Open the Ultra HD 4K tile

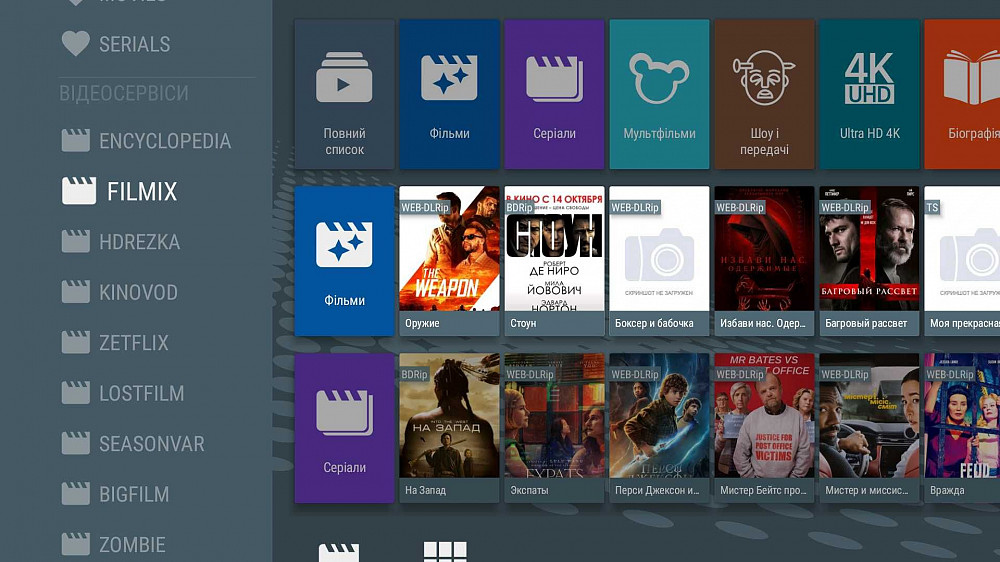(869, 94)
